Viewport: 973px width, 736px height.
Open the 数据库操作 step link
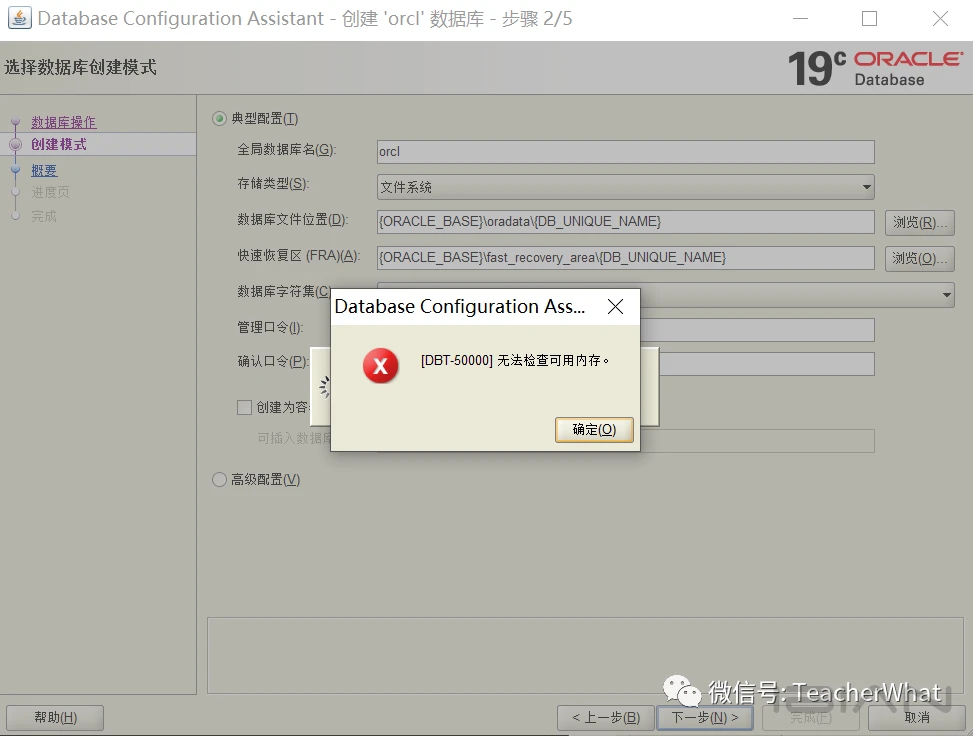64,122
